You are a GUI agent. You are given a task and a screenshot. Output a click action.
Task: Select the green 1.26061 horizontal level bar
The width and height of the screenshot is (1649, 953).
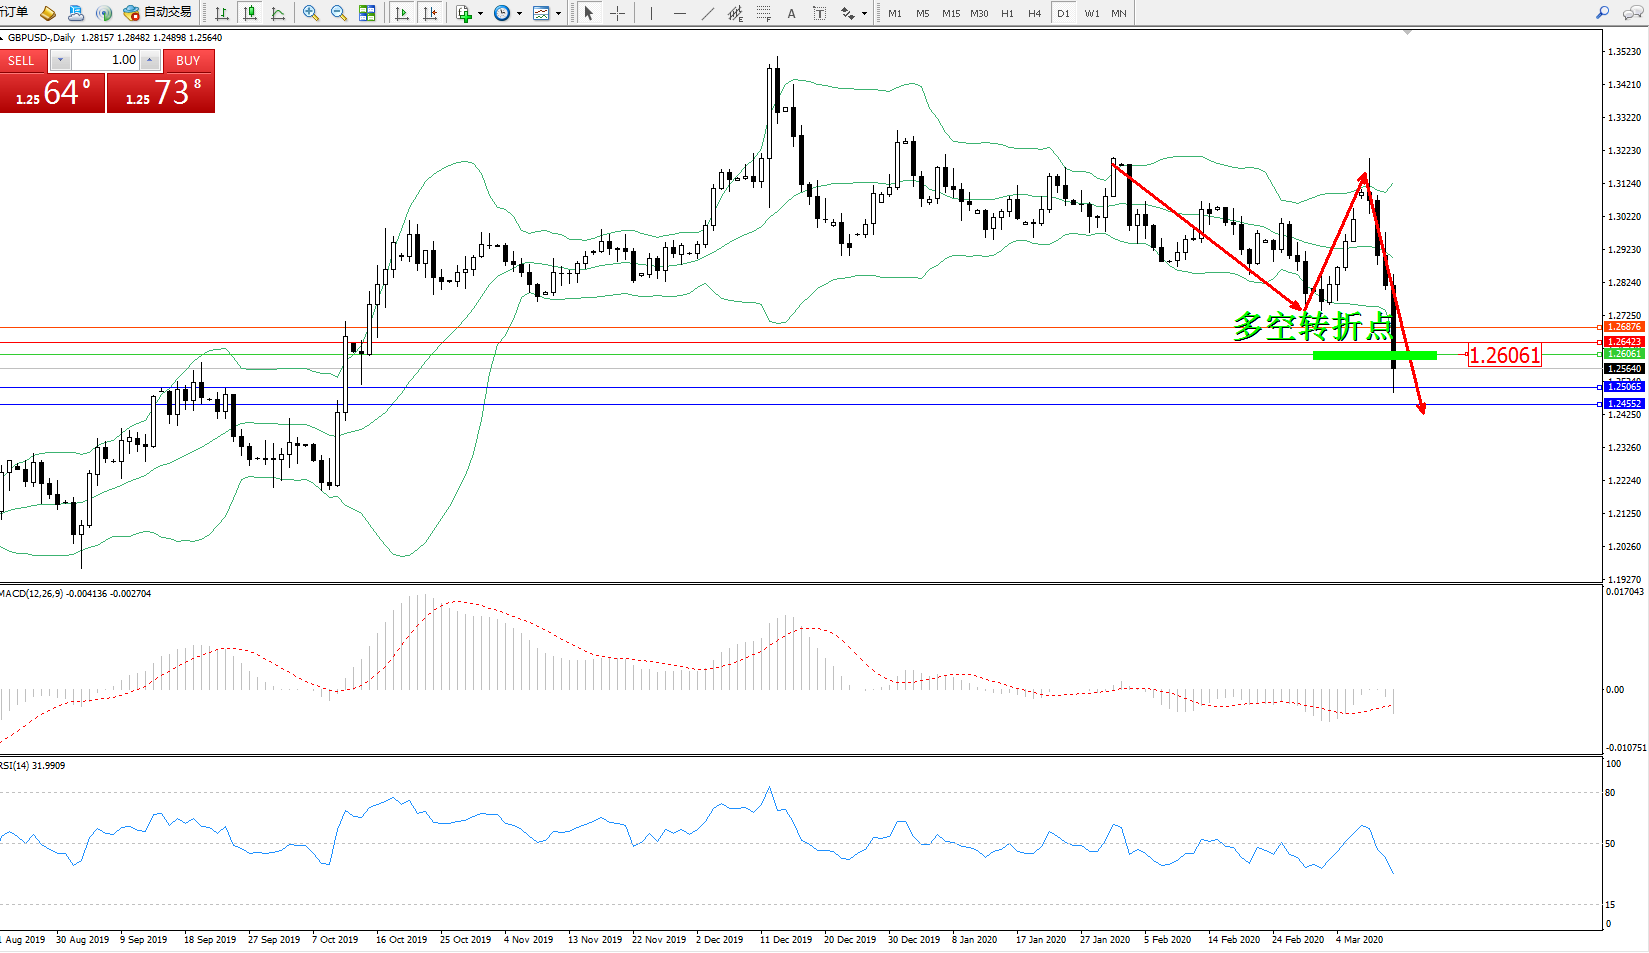click(x=1374, y=355)
